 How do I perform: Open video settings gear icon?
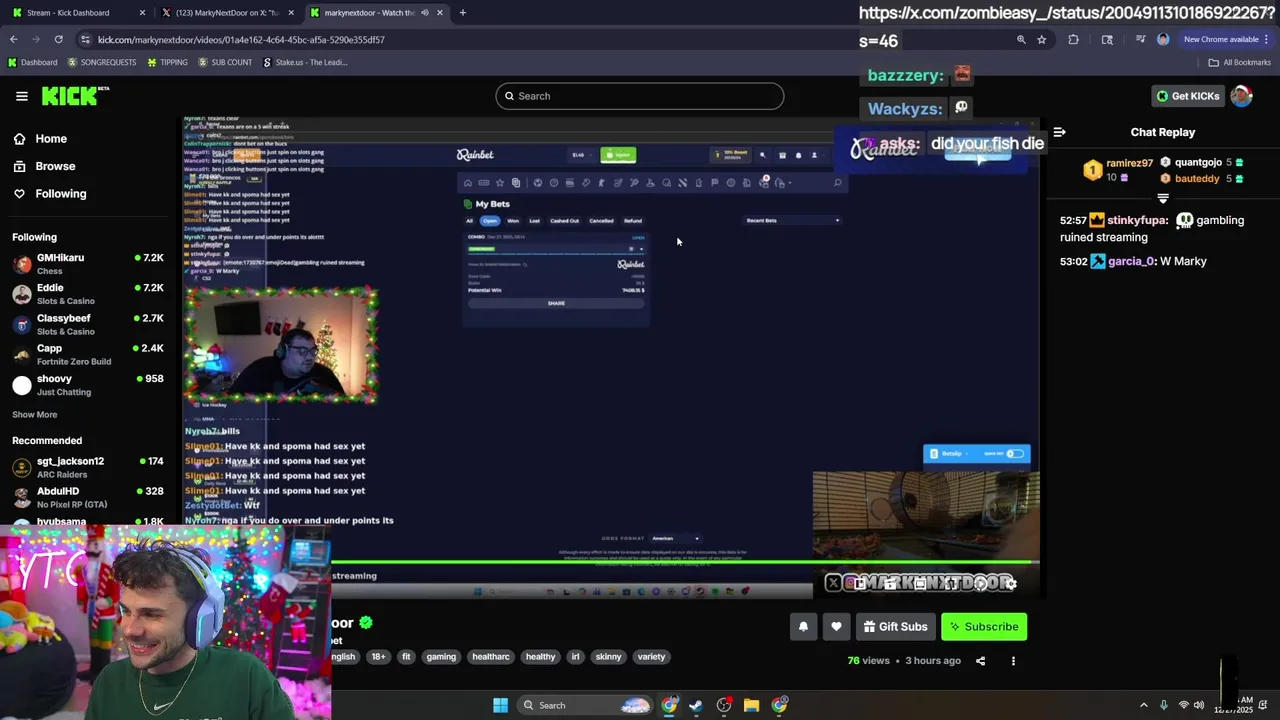pos(1011,583)
